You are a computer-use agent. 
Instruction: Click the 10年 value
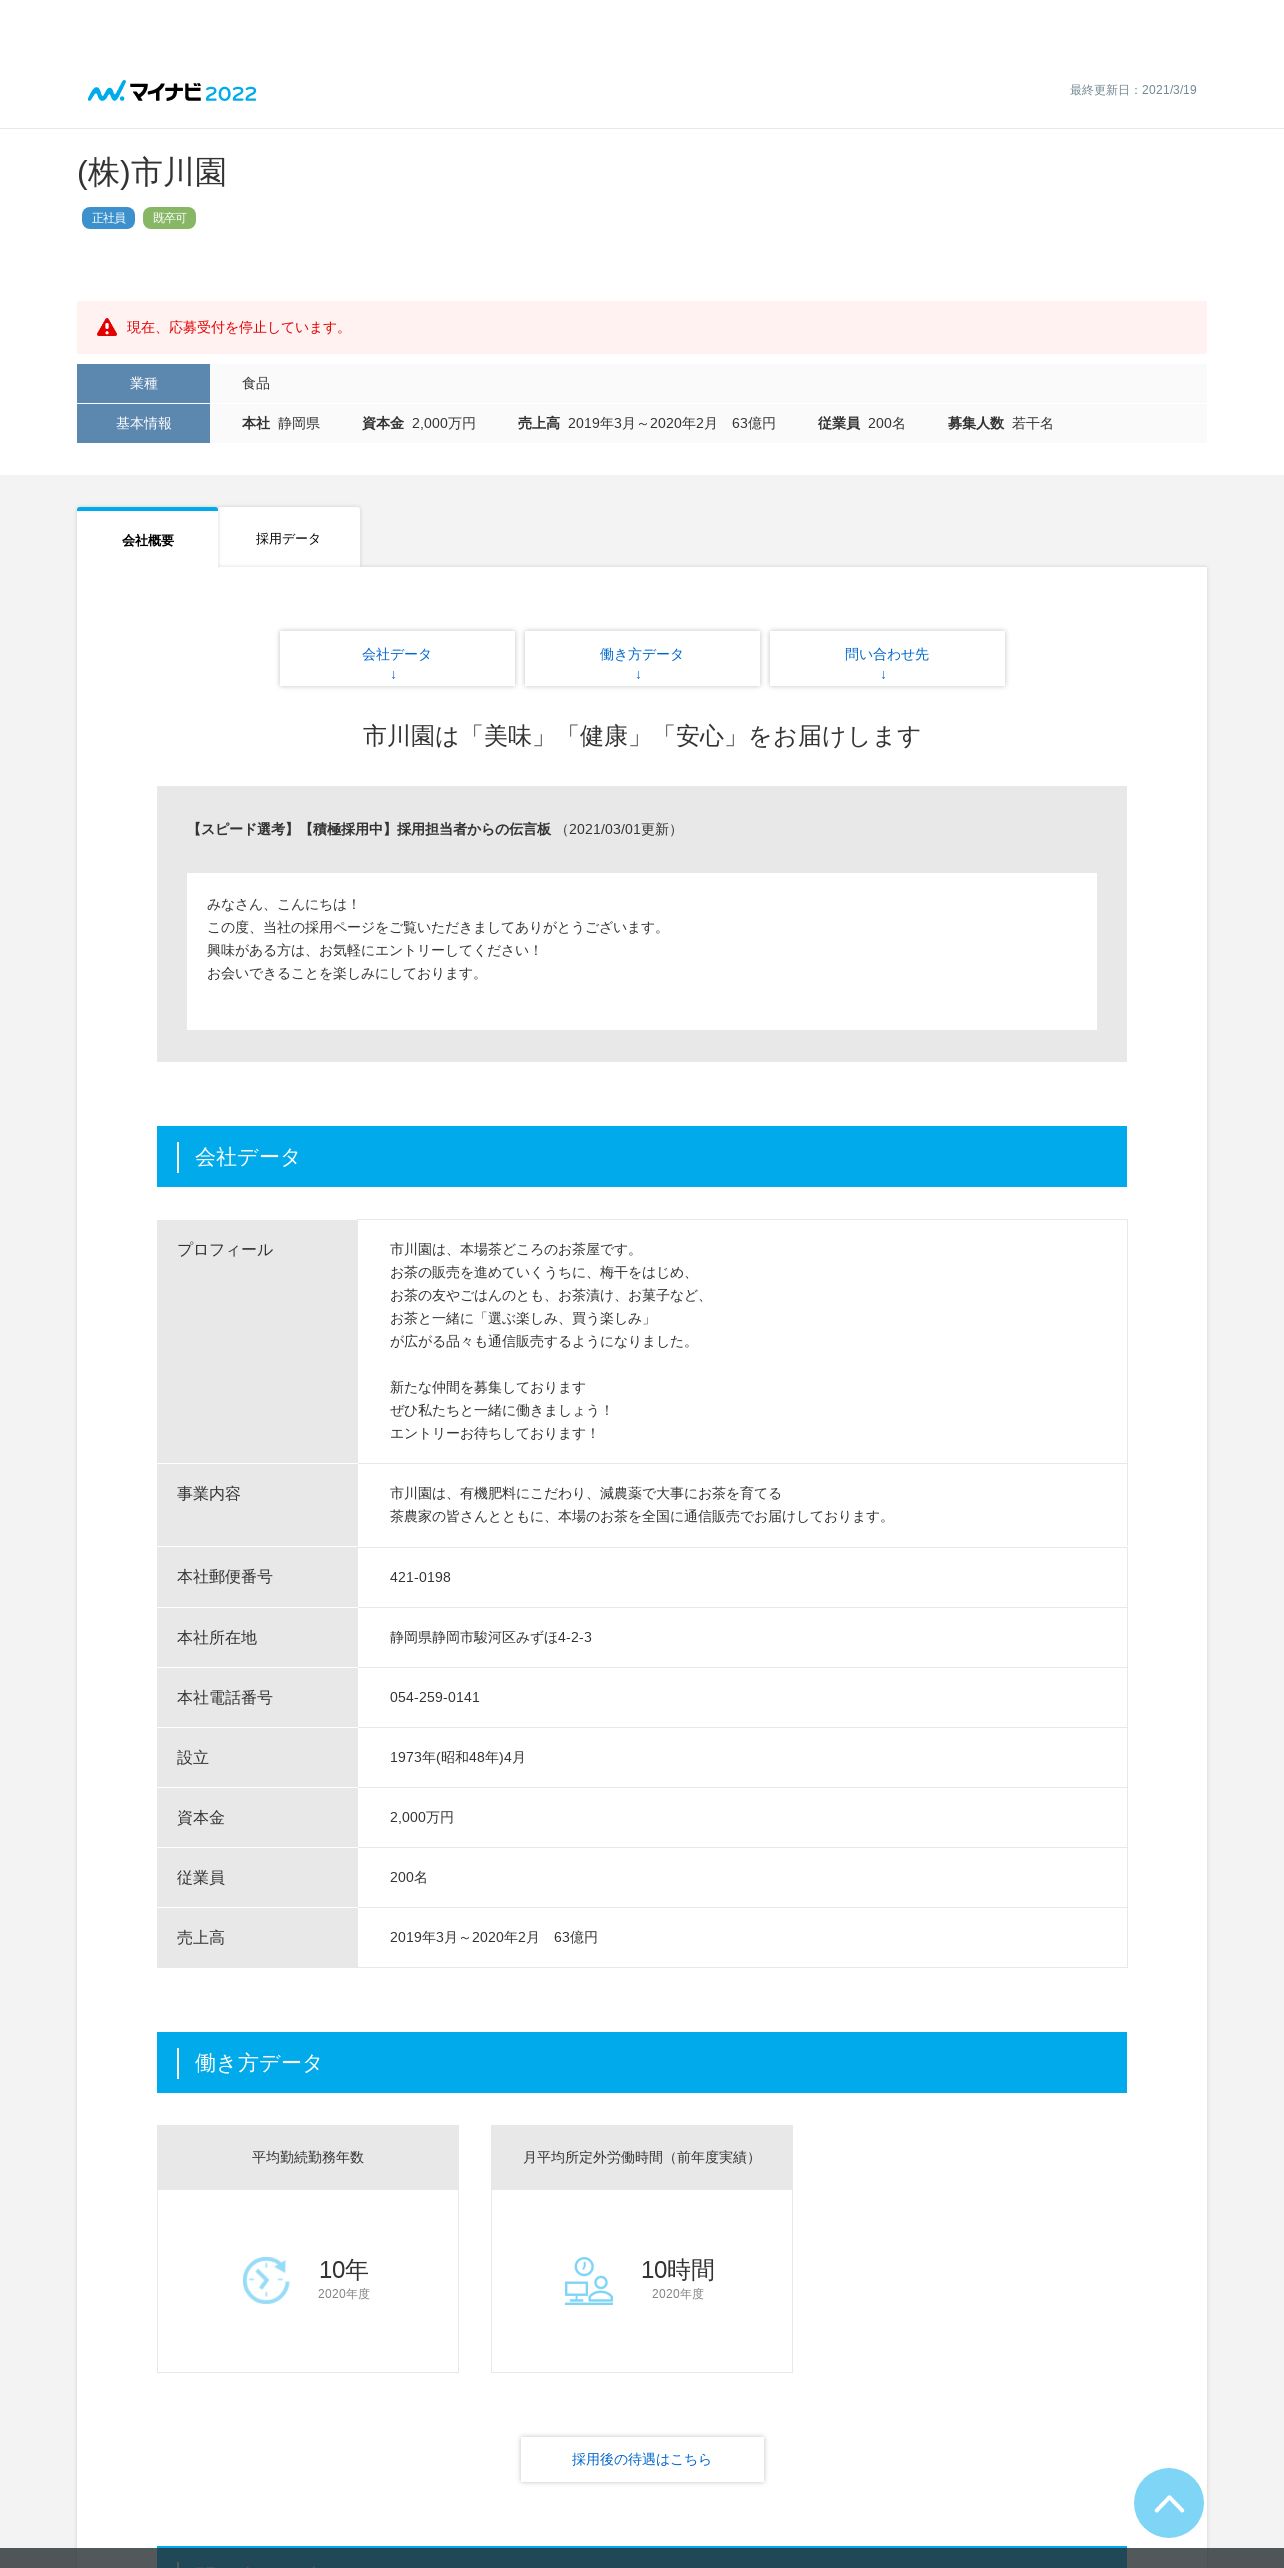[x=344, y=2269]
